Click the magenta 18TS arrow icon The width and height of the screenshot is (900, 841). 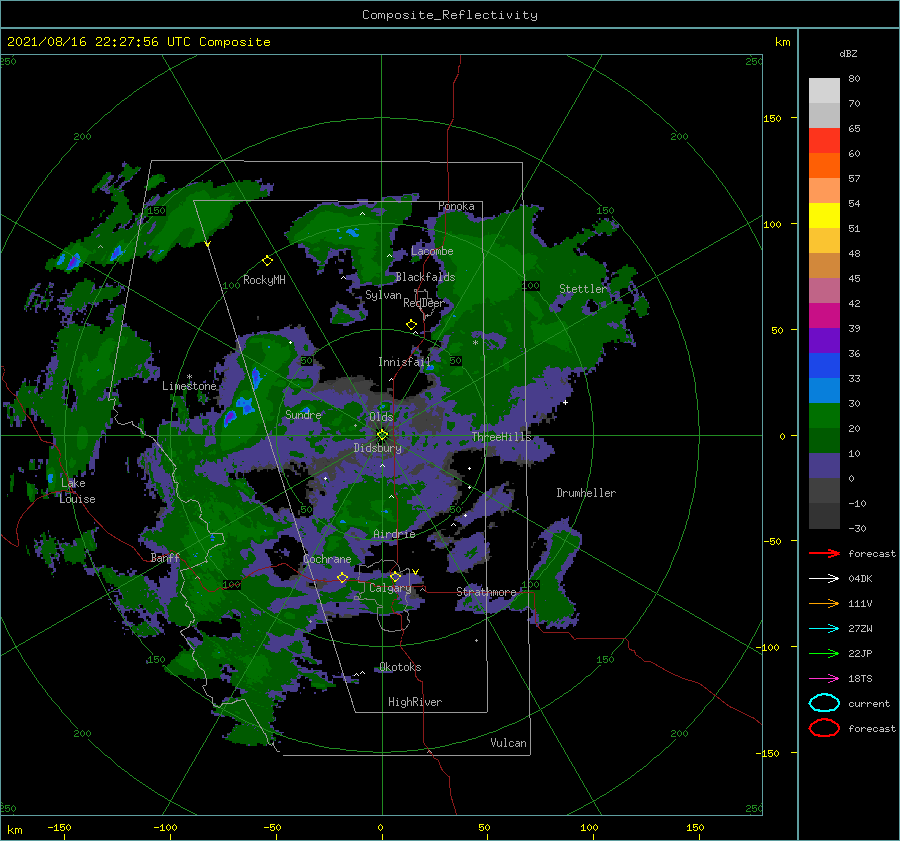point(824,679)
